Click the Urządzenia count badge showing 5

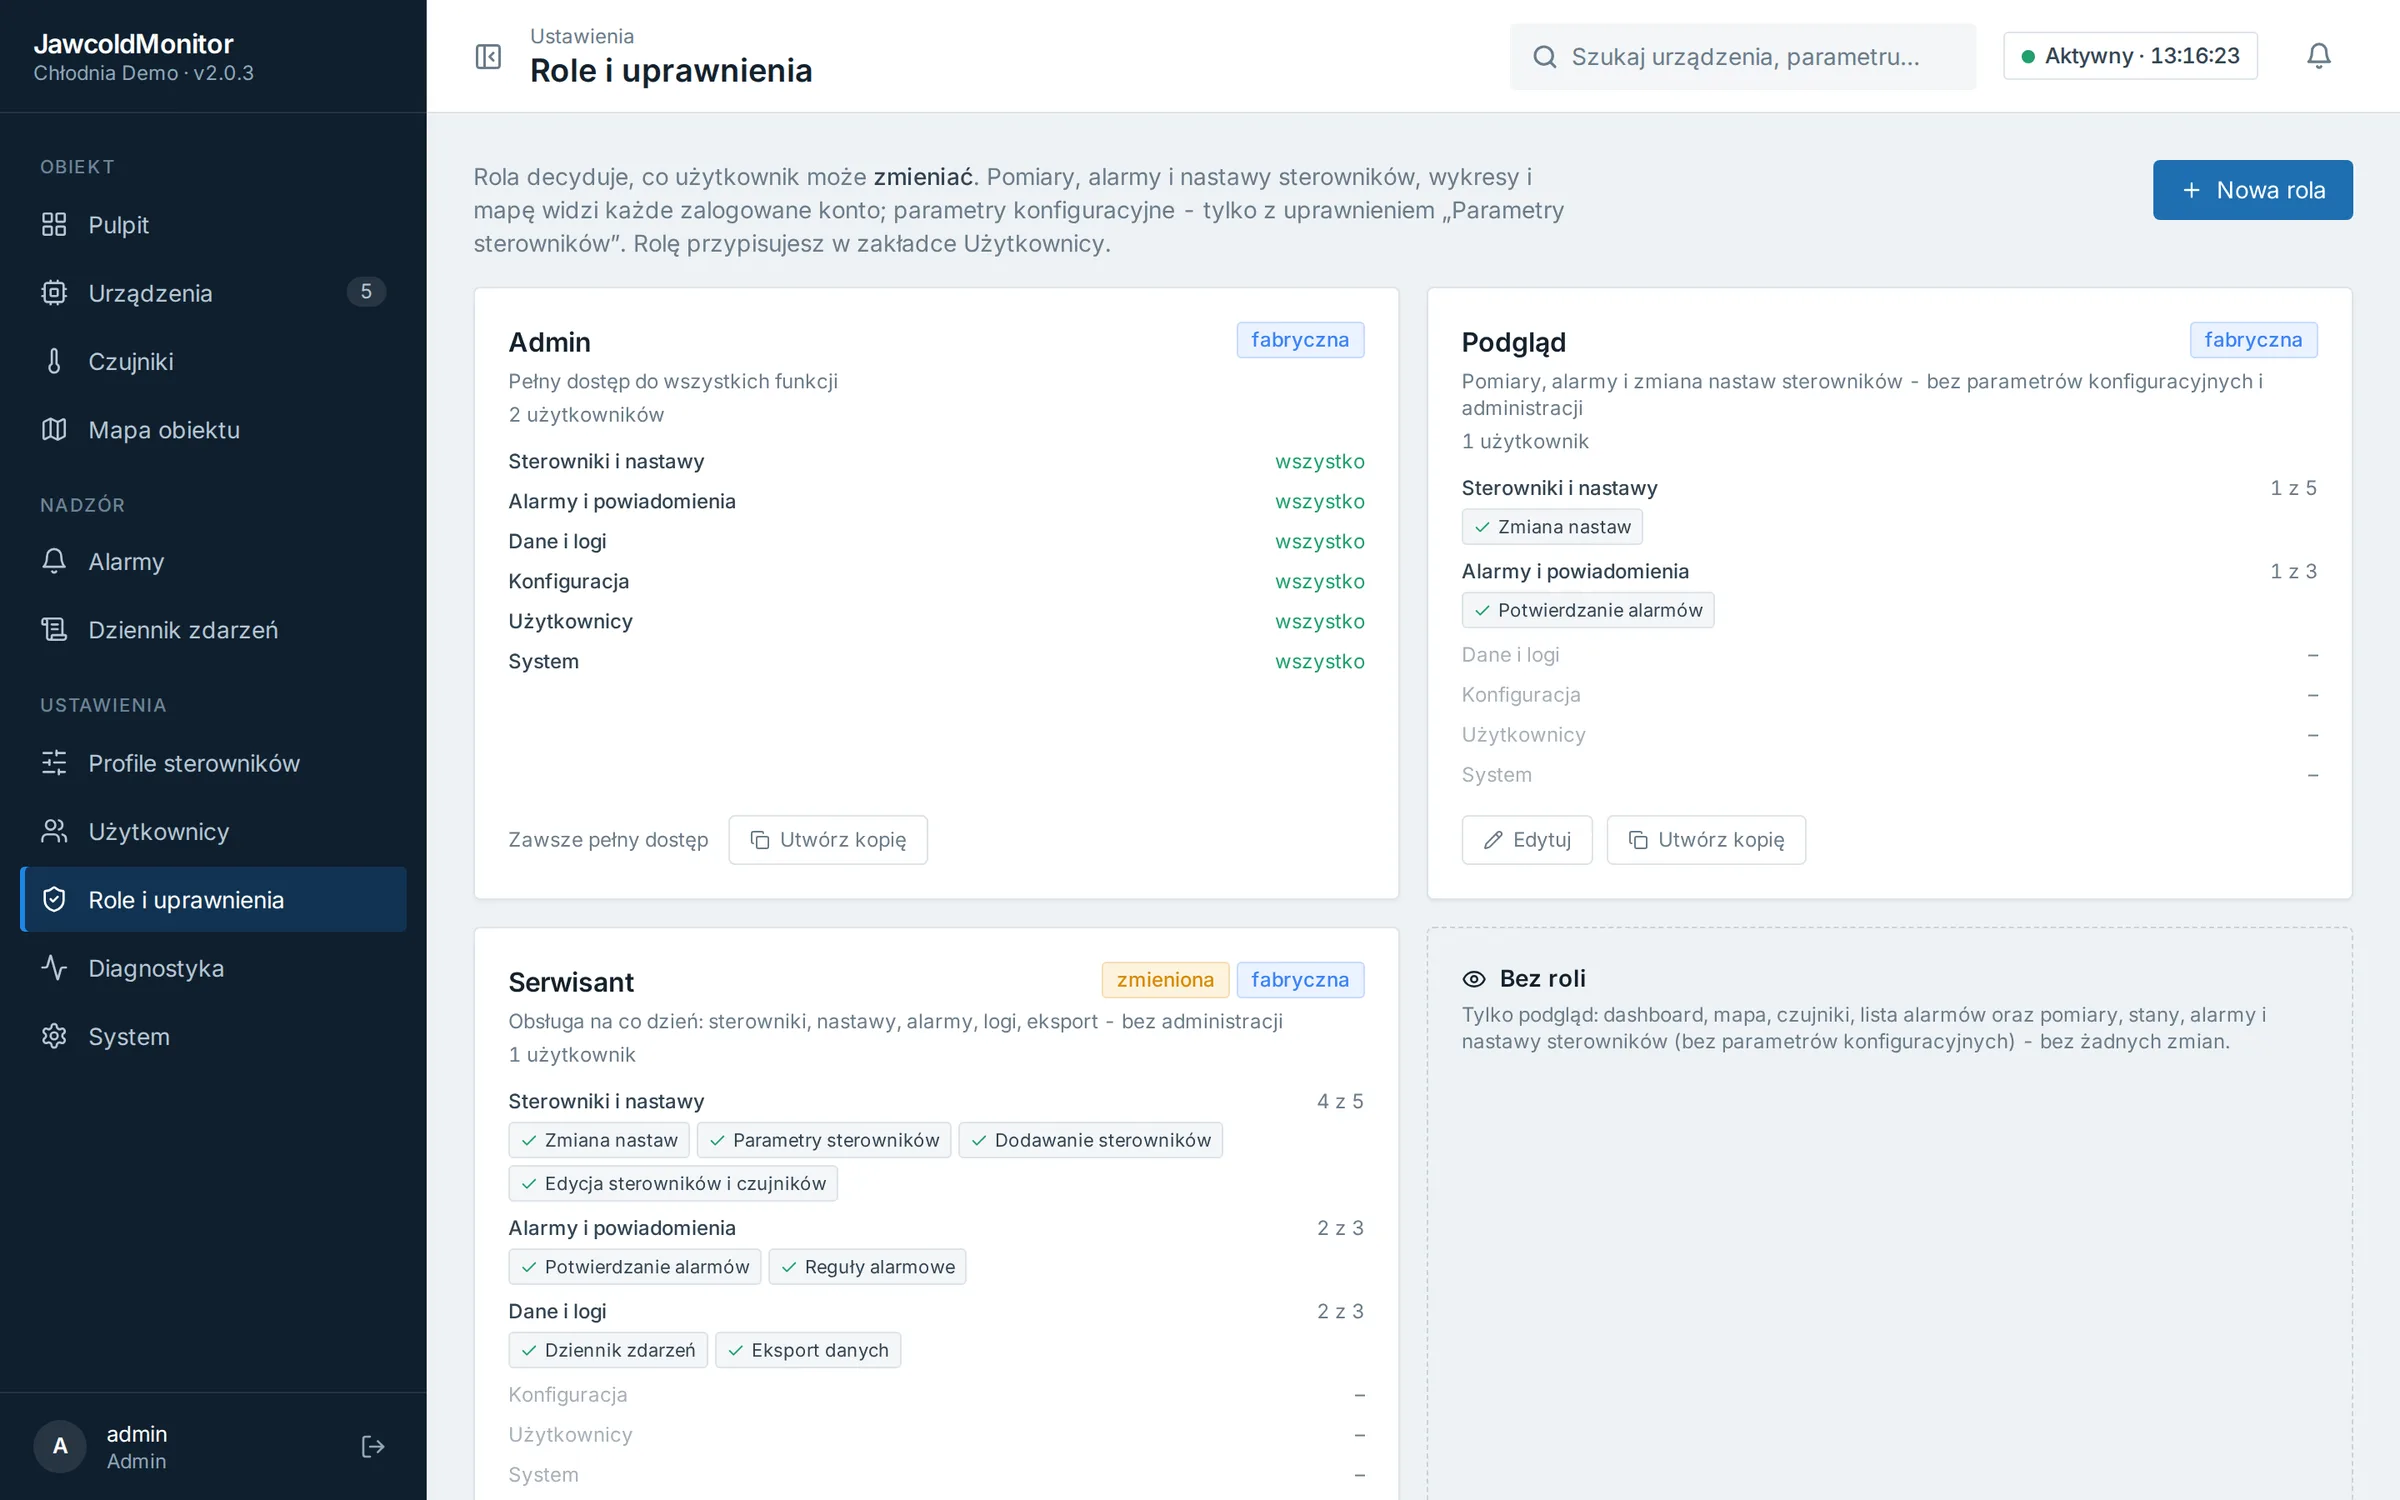click(366, 292)
